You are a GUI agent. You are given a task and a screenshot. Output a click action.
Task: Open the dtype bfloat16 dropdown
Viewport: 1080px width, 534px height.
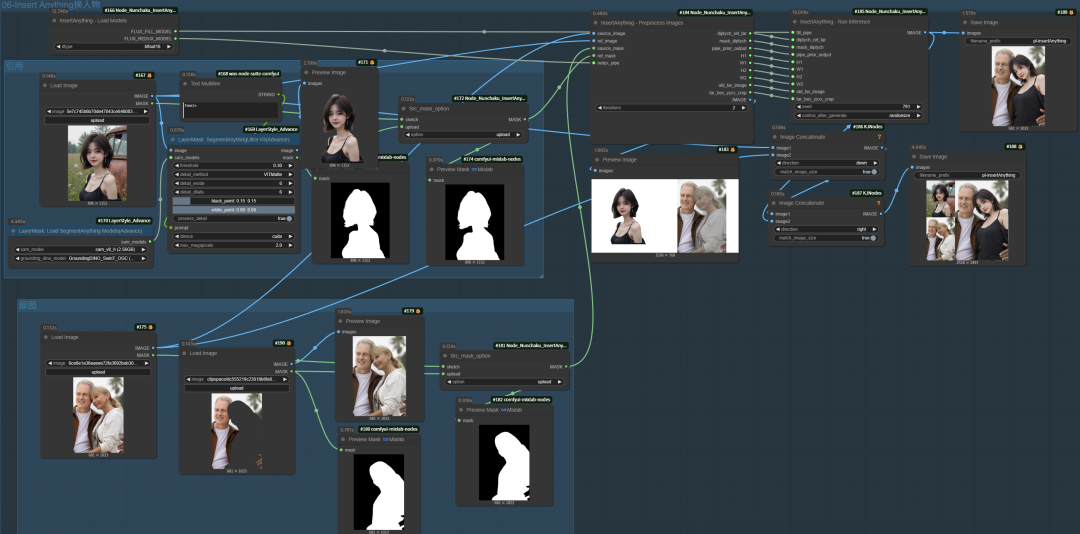112,46
